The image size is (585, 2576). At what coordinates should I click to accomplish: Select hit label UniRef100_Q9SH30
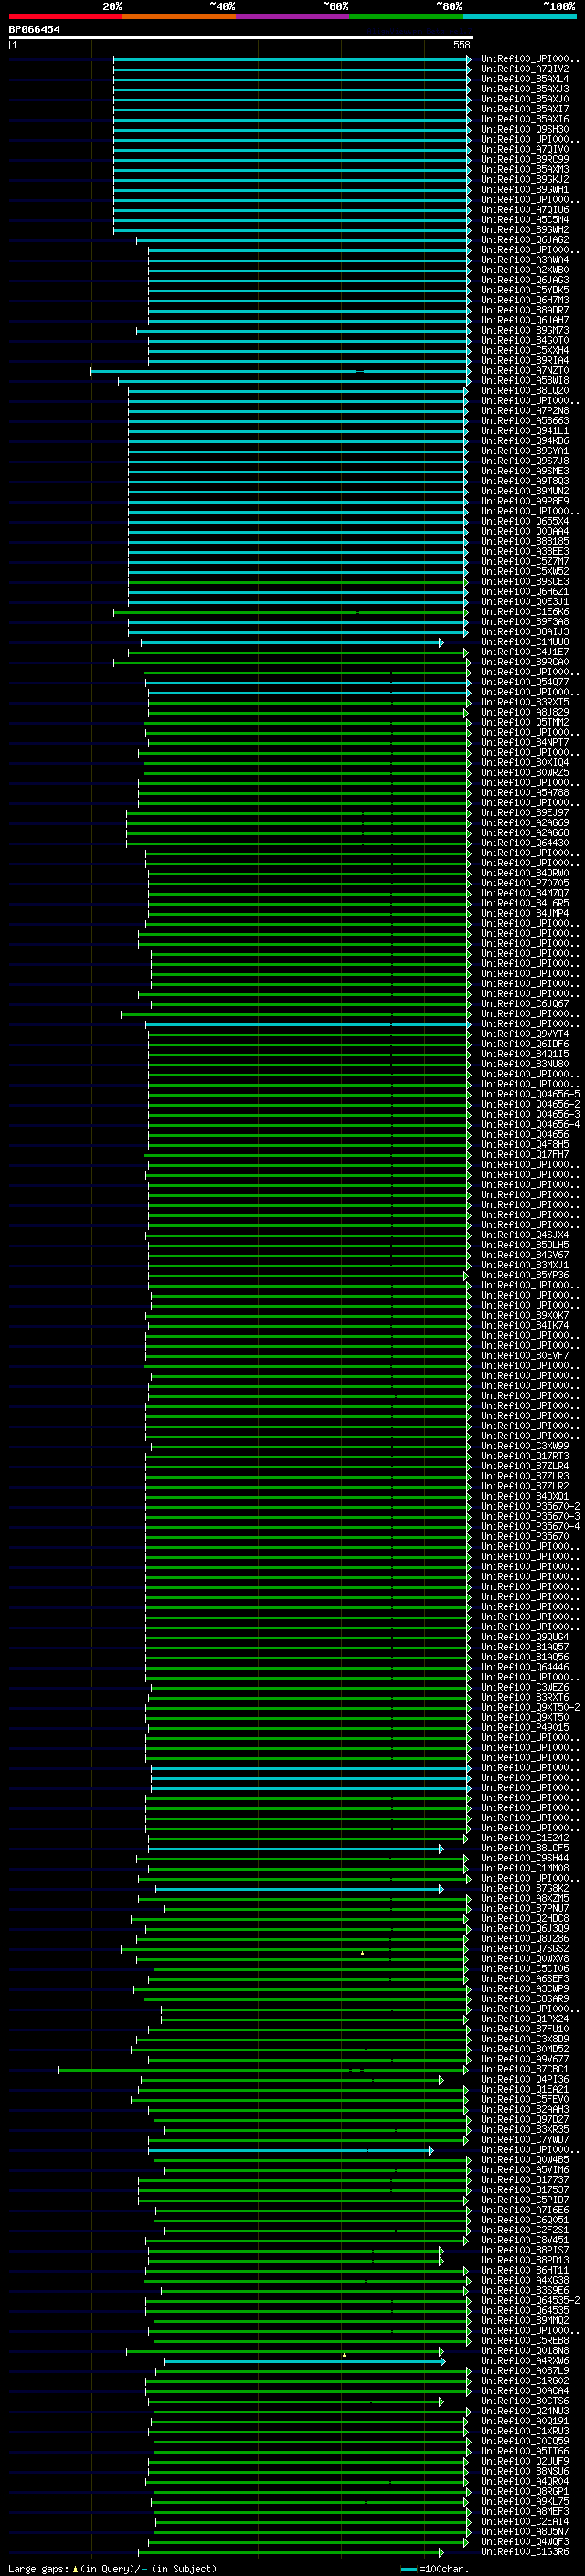coord(525,129)
